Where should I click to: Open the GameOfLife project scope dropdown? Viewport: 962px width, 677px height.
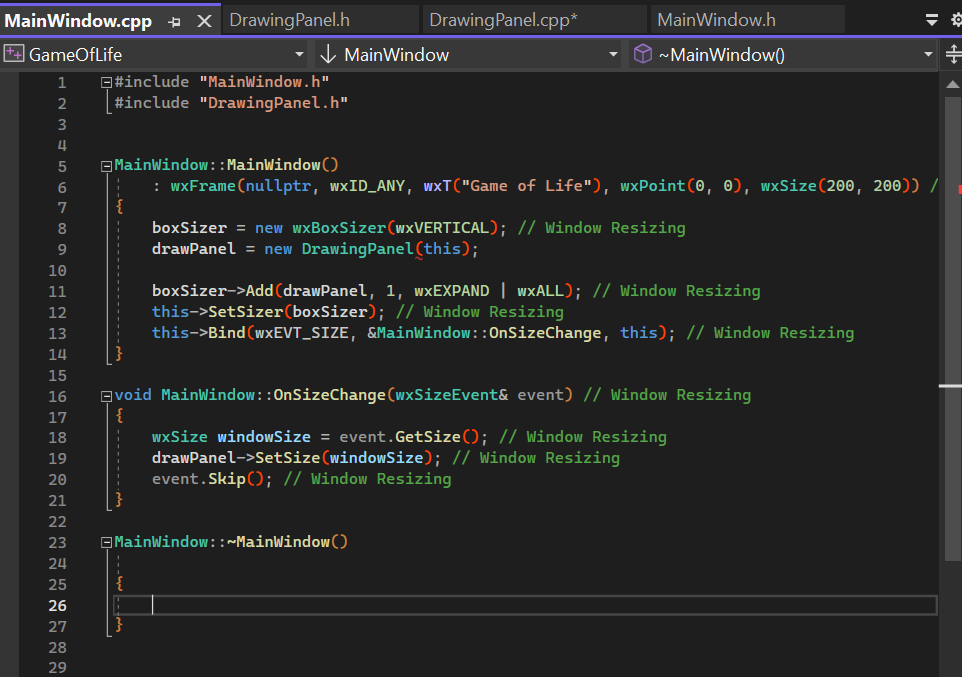click(x=298, y=53)
